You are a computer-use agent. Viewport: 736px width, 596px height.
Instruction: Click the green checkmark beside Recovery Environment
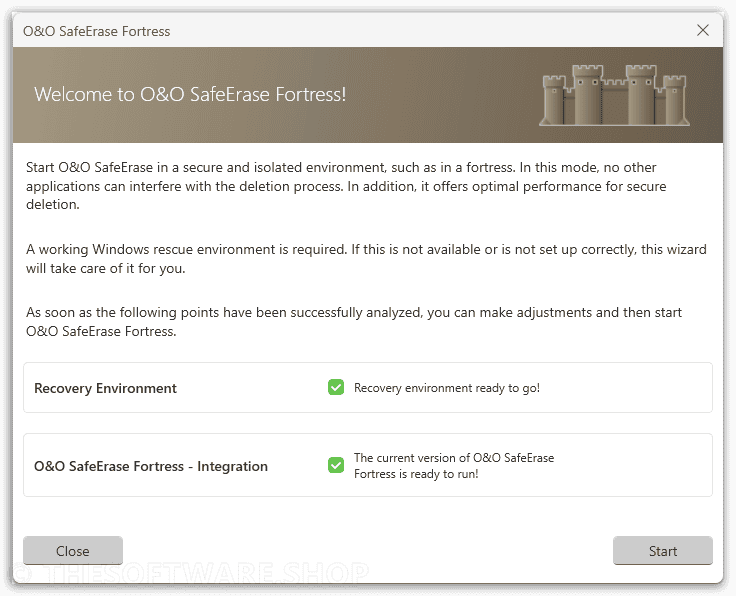click(336, 387)
